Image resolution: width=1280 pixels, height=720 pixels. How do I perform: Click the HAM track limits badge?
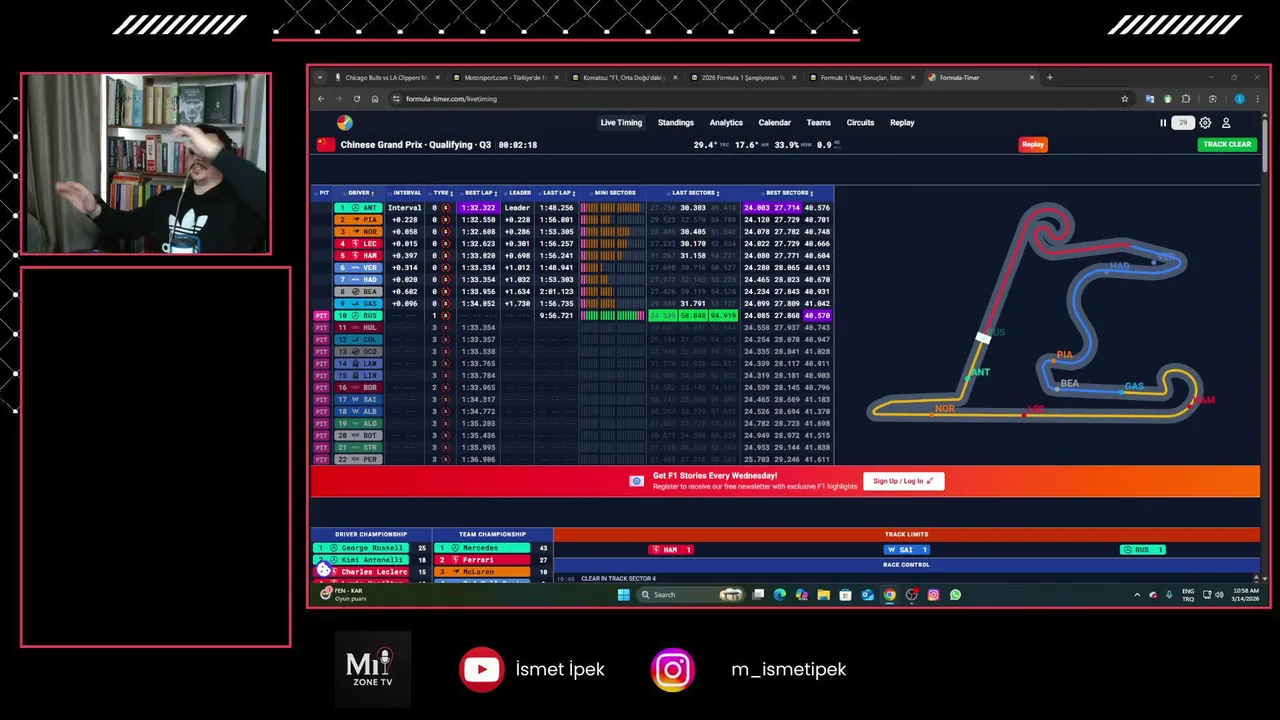[x=670, y=549]
